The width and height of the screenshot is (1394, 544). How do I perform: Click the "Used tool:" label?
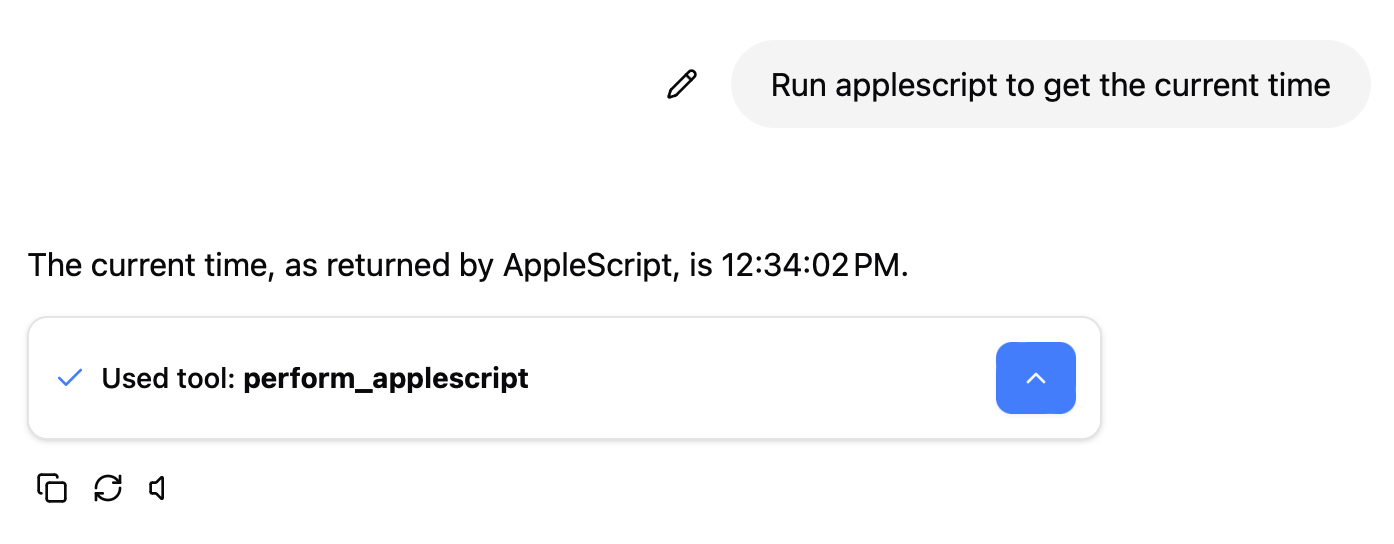point(168,379)
